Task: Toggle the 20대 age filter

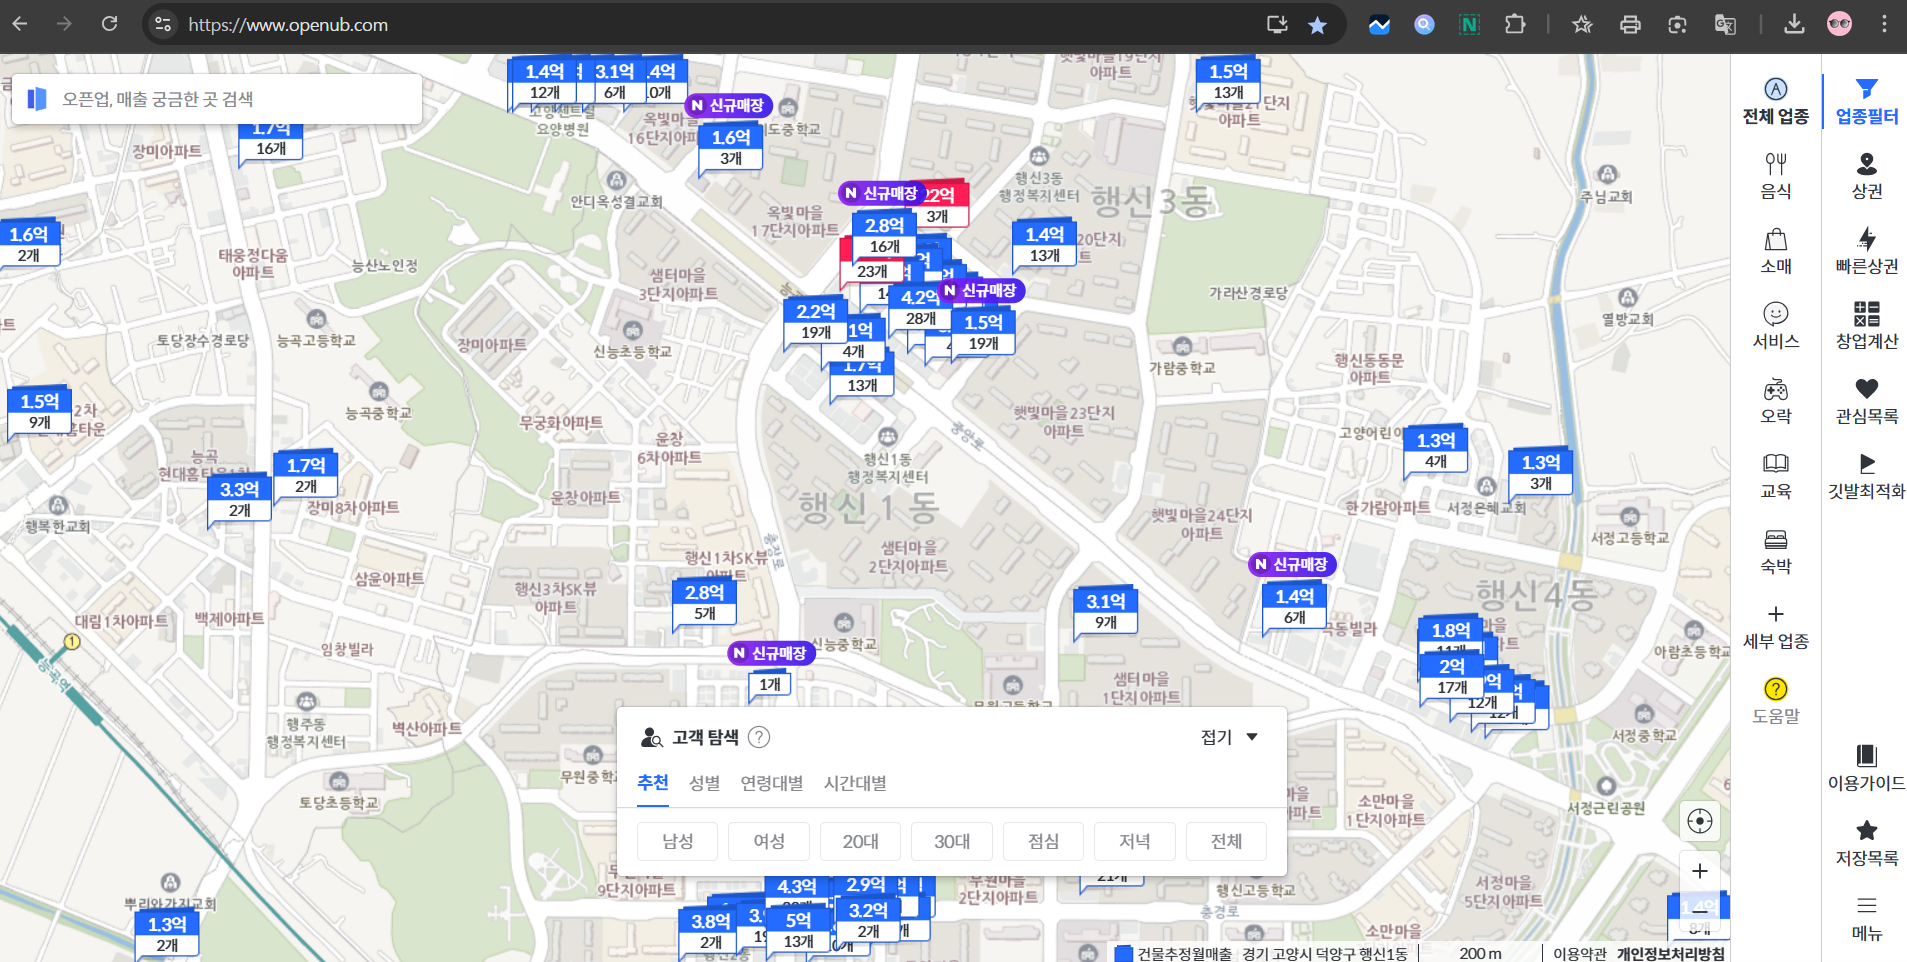Action: (x=860, y=841)
